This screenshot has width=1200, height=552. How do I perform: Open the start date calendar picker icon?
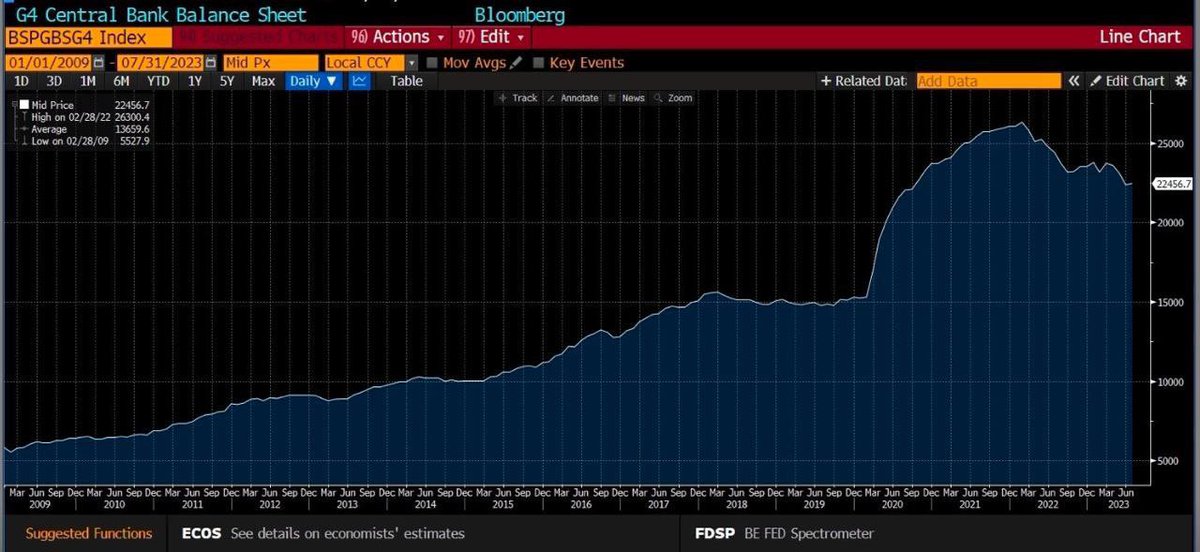(97, 62)
